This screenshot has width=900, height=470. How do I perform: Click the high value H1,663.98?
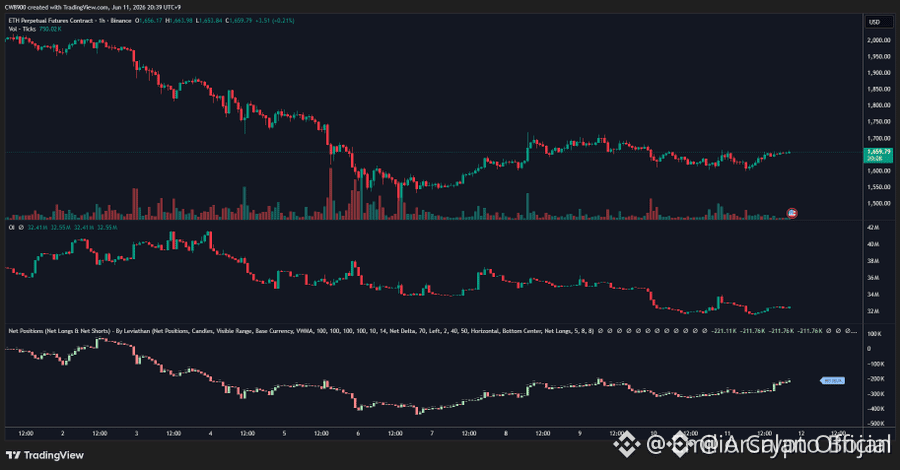coord(179,21)
